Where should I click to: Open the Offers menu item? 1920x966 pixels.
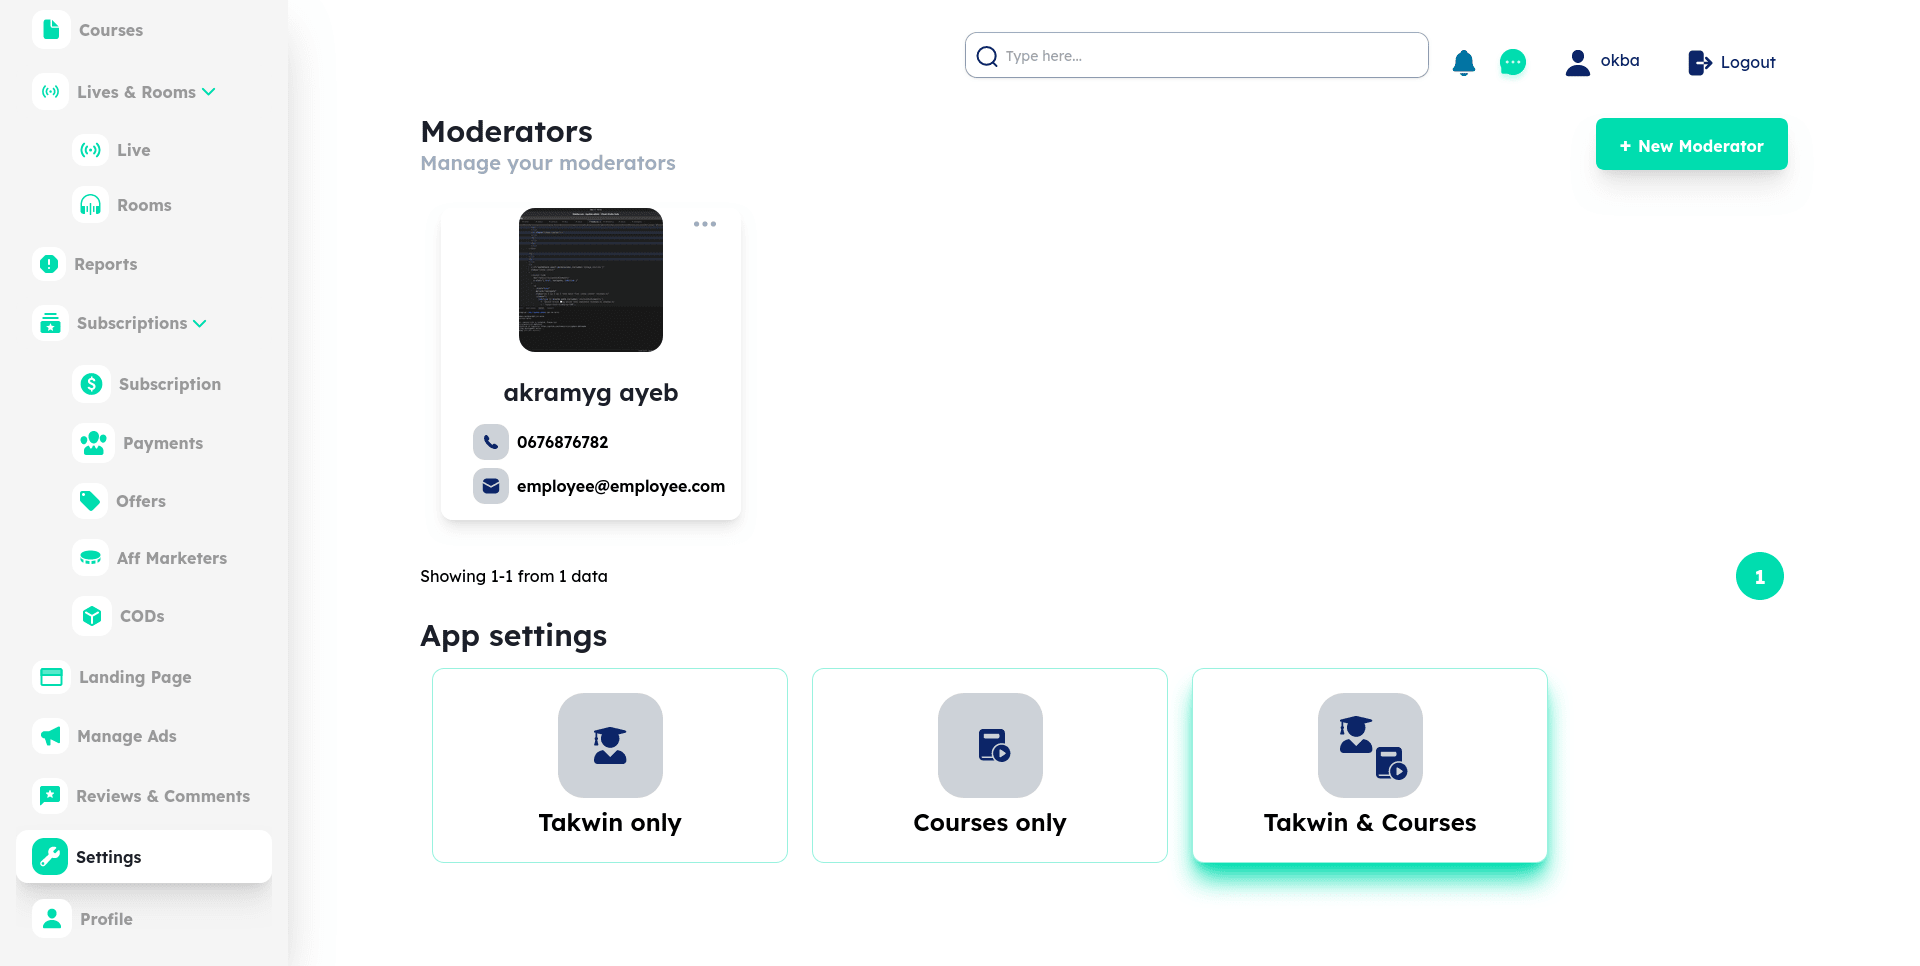pos(141,501)
